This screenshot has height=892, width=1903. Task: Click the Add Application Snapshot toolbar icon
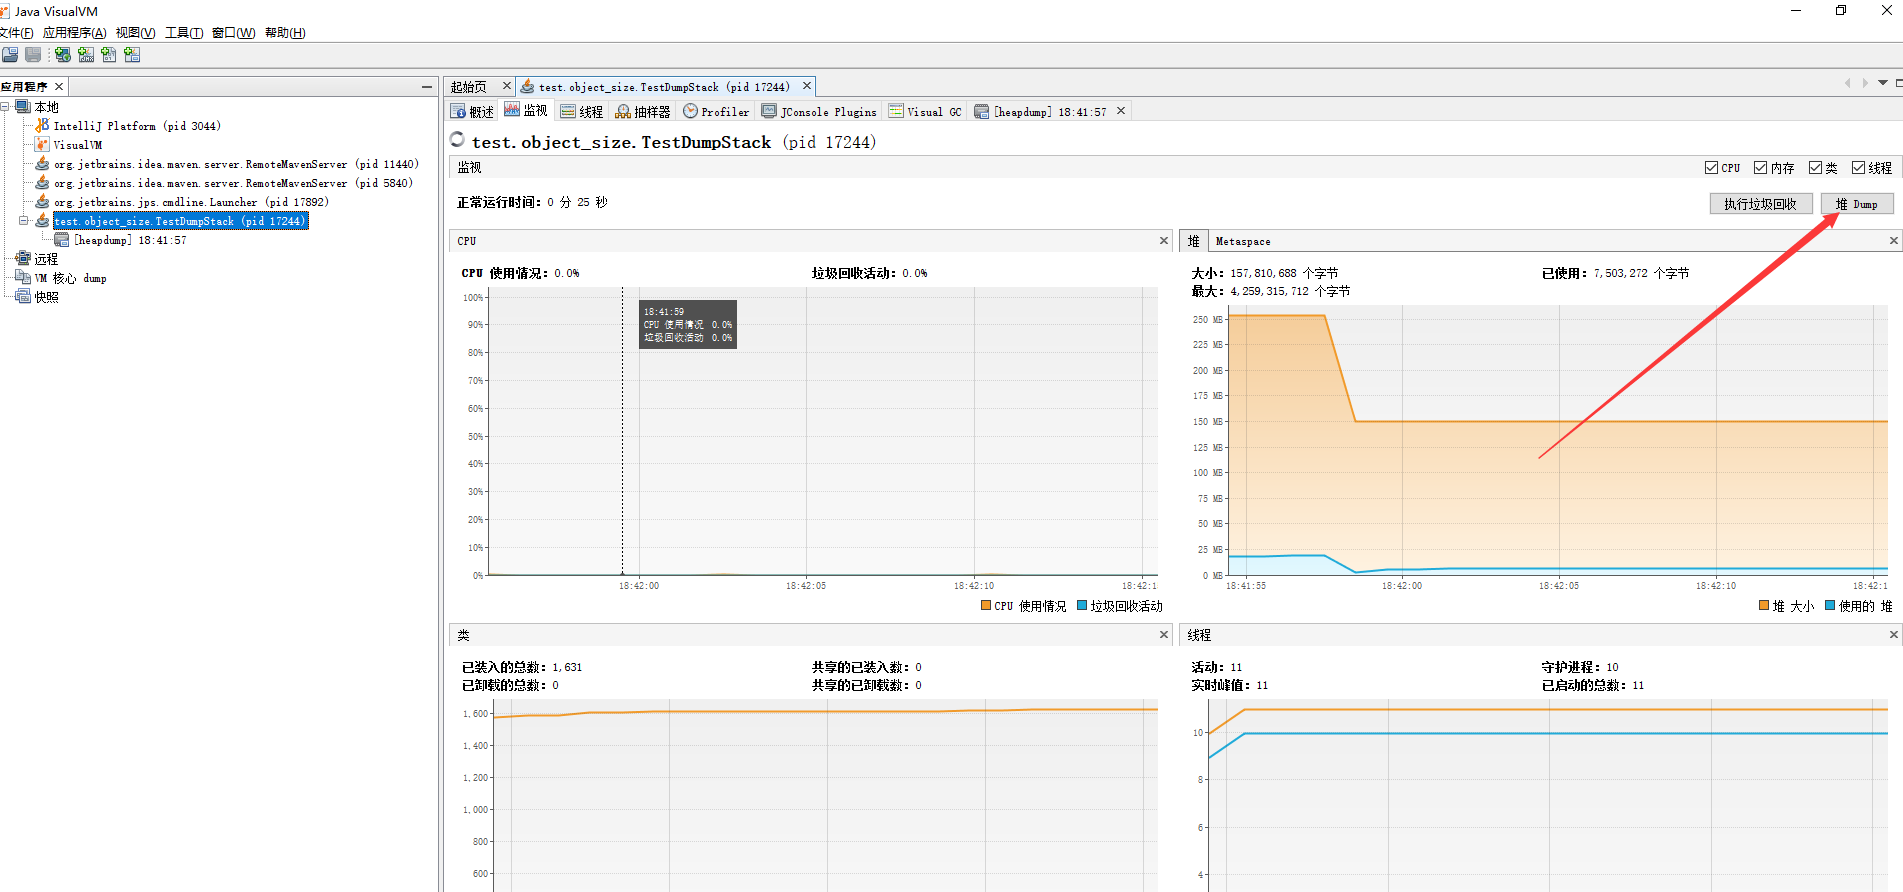pyautogui.click(x=132, y=55)
